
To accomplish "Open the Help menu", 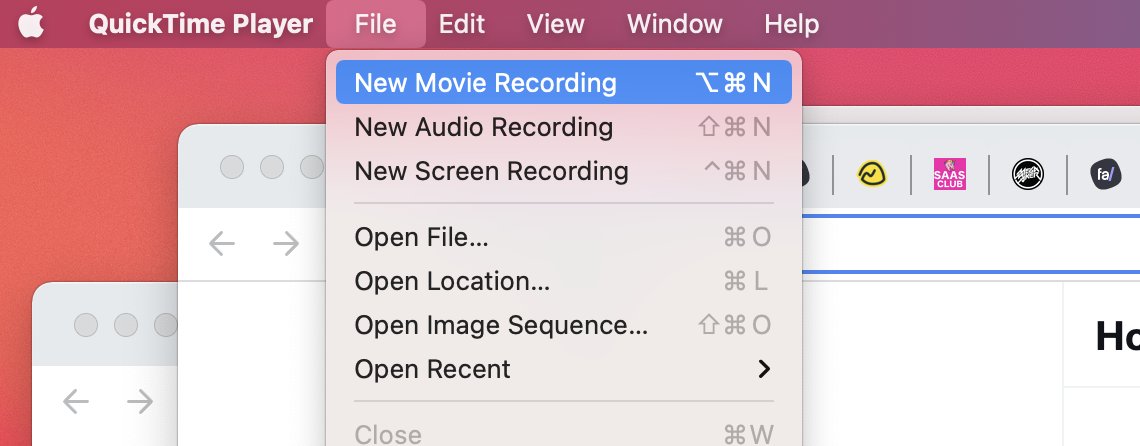I will click(x=791, y=23).
